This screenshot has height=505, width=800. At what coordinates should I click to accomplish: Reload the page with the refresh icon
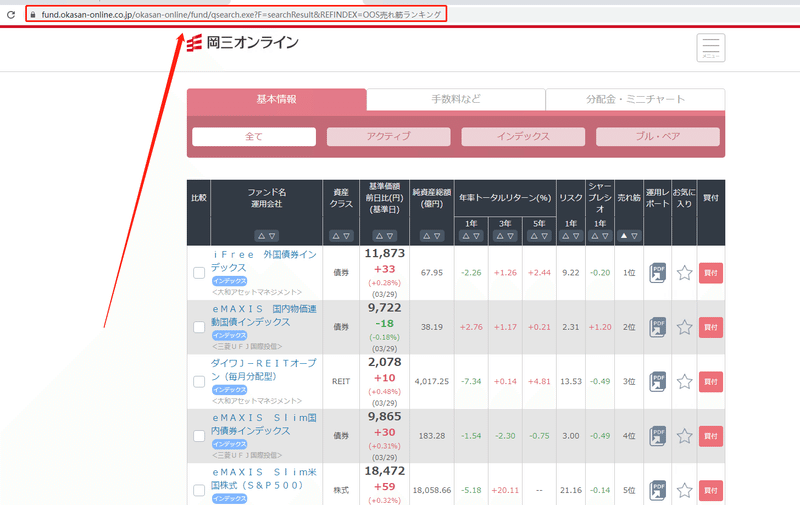[11, 15]
